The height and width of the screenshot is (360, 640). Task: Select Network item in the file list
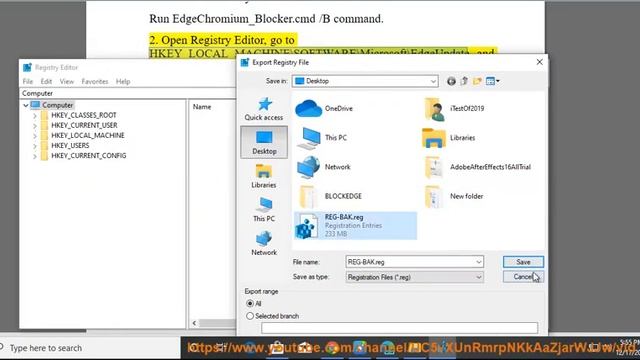point(324,167)
